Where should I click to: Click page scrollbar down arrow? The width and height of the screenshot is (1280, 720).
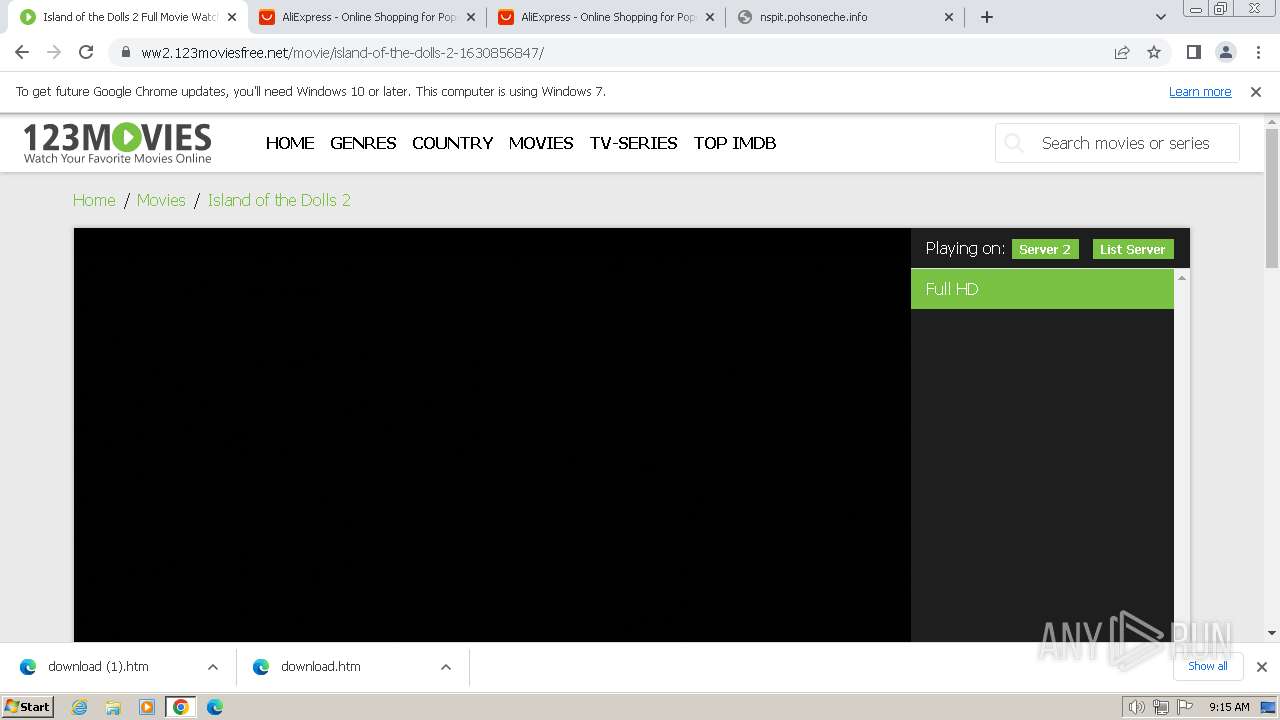[x=1272, y=632]
